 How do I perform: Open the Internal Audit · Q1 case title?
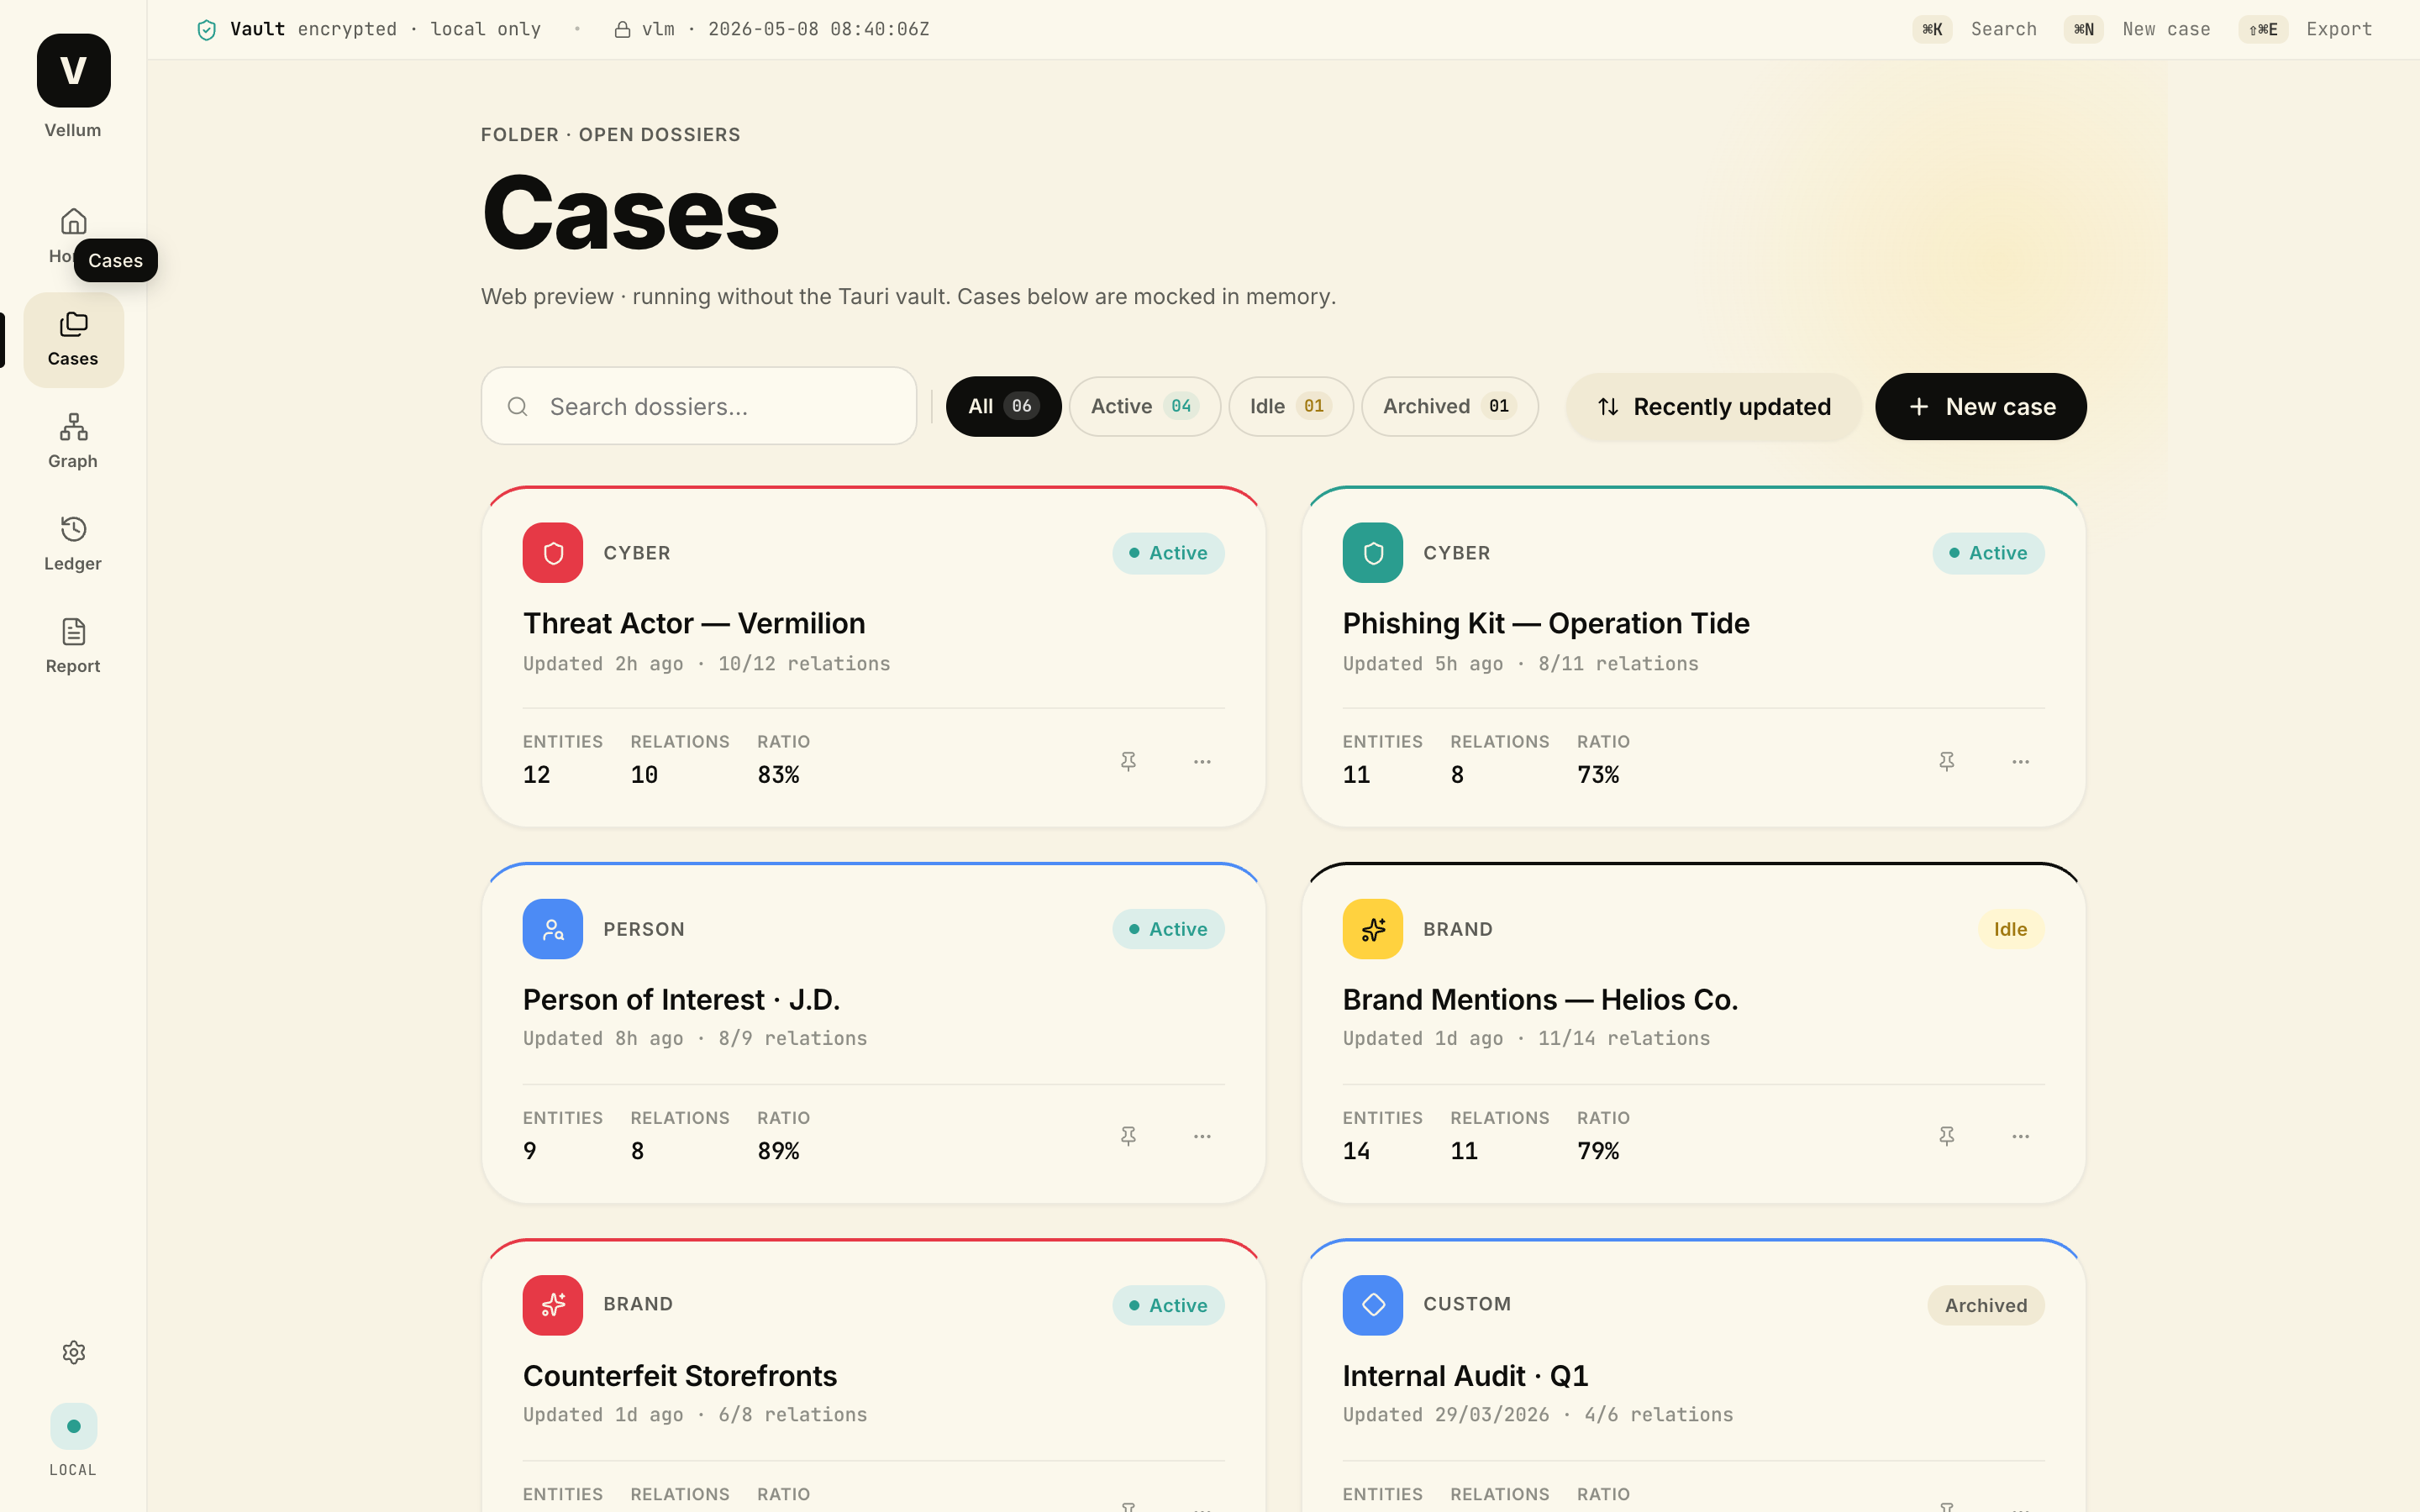coord(1465,1376)
